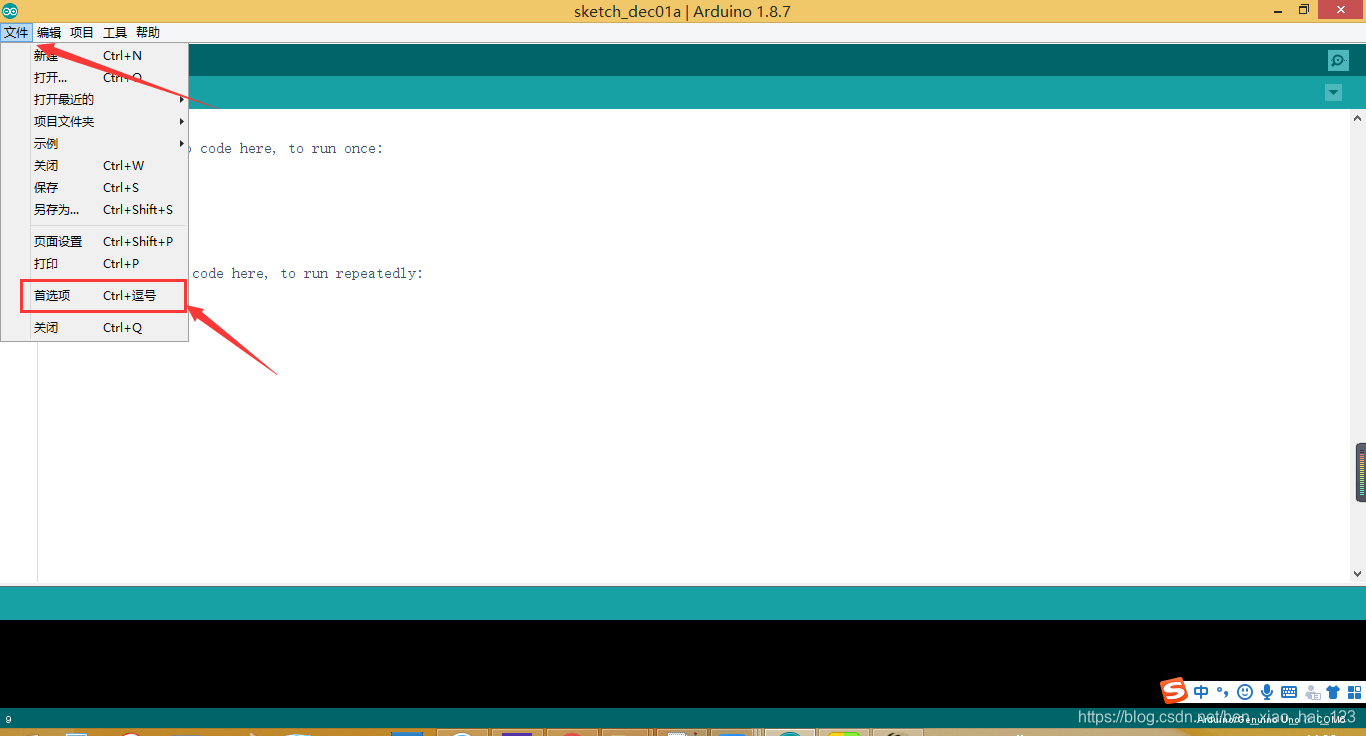Screen dimensions: 1366x736
Task: Expand 打开最近的 submenu
Action: click(x=95, y=100)
